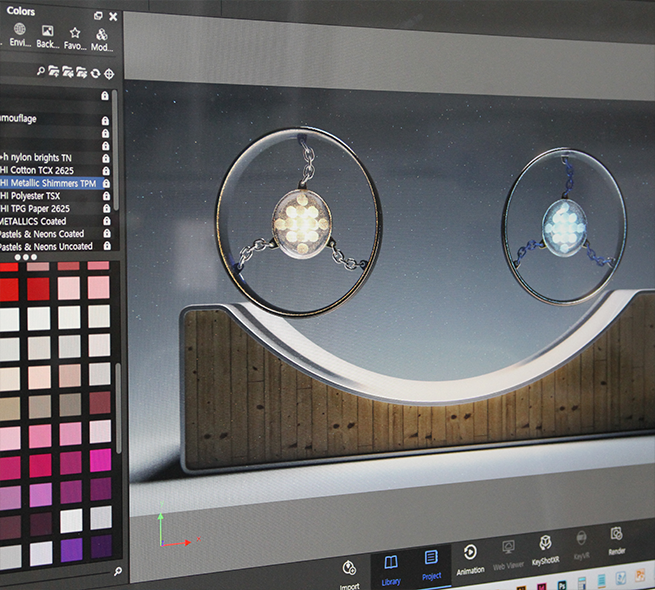Click the color swatch grid scrollbar
This screenshot has width=655, height=590.
point(119,408)
